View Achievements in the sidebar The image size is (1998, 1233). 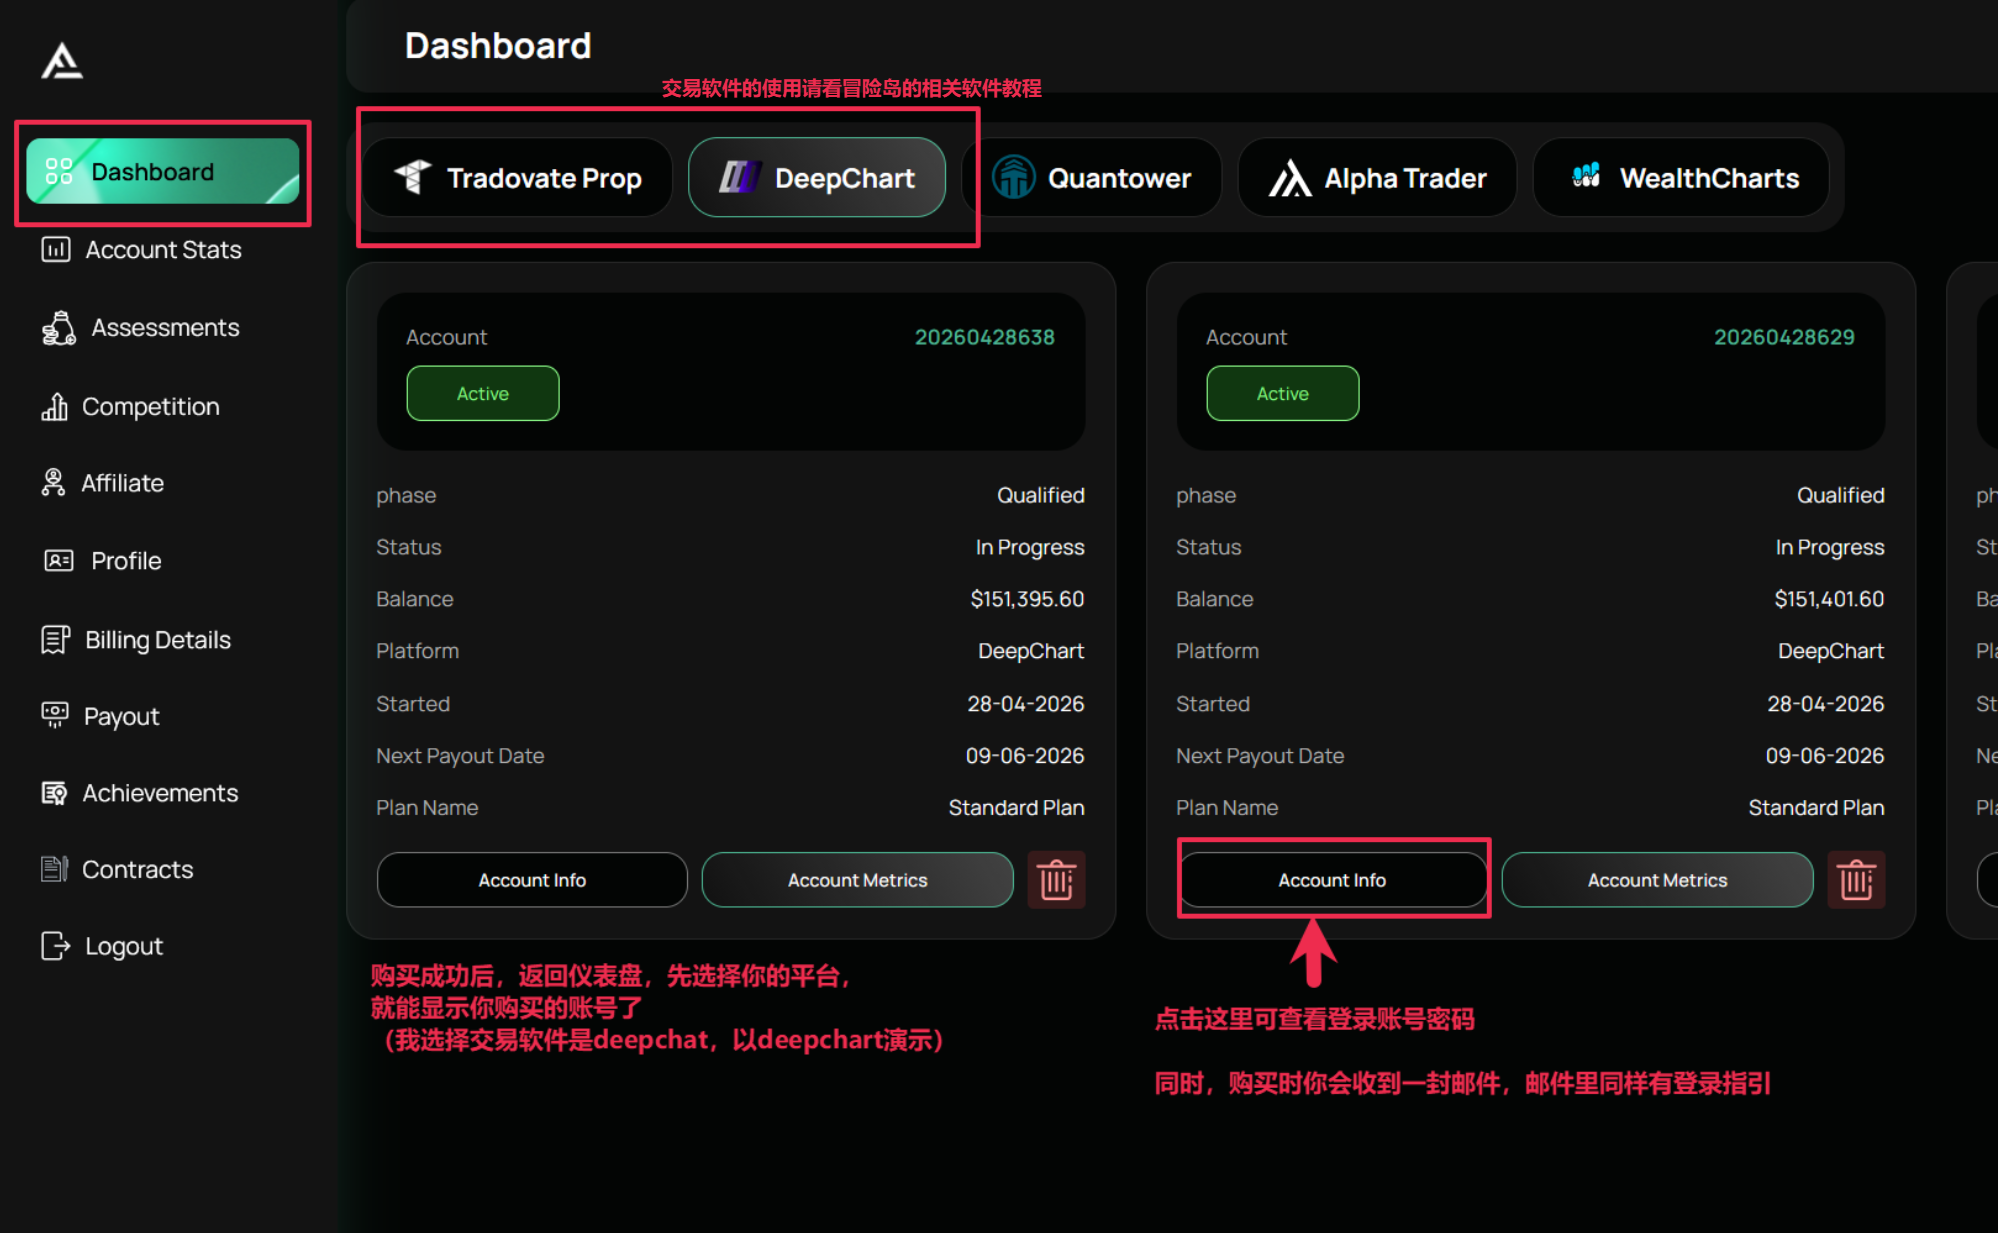[140, 793]
